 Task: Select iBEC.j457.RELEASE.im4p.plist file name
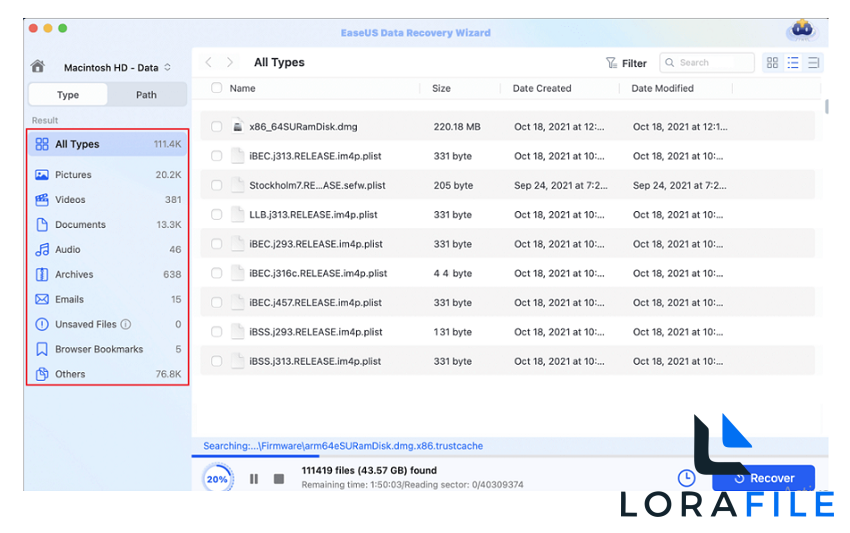[x=315, y=303]
